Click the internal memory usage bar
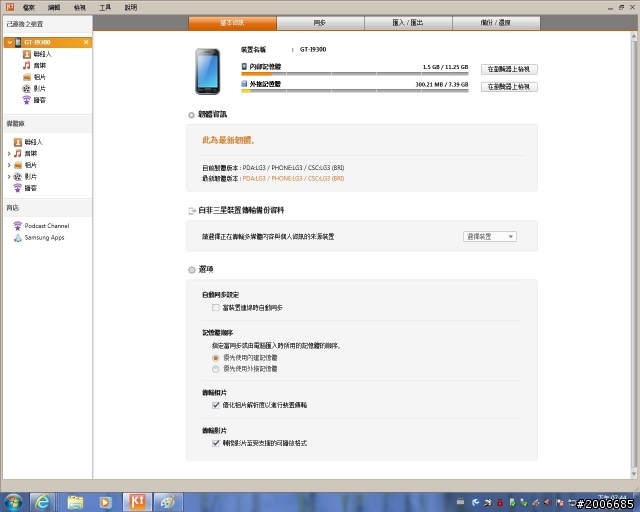This screenshot has height=512, width=640. pos(355,74)
